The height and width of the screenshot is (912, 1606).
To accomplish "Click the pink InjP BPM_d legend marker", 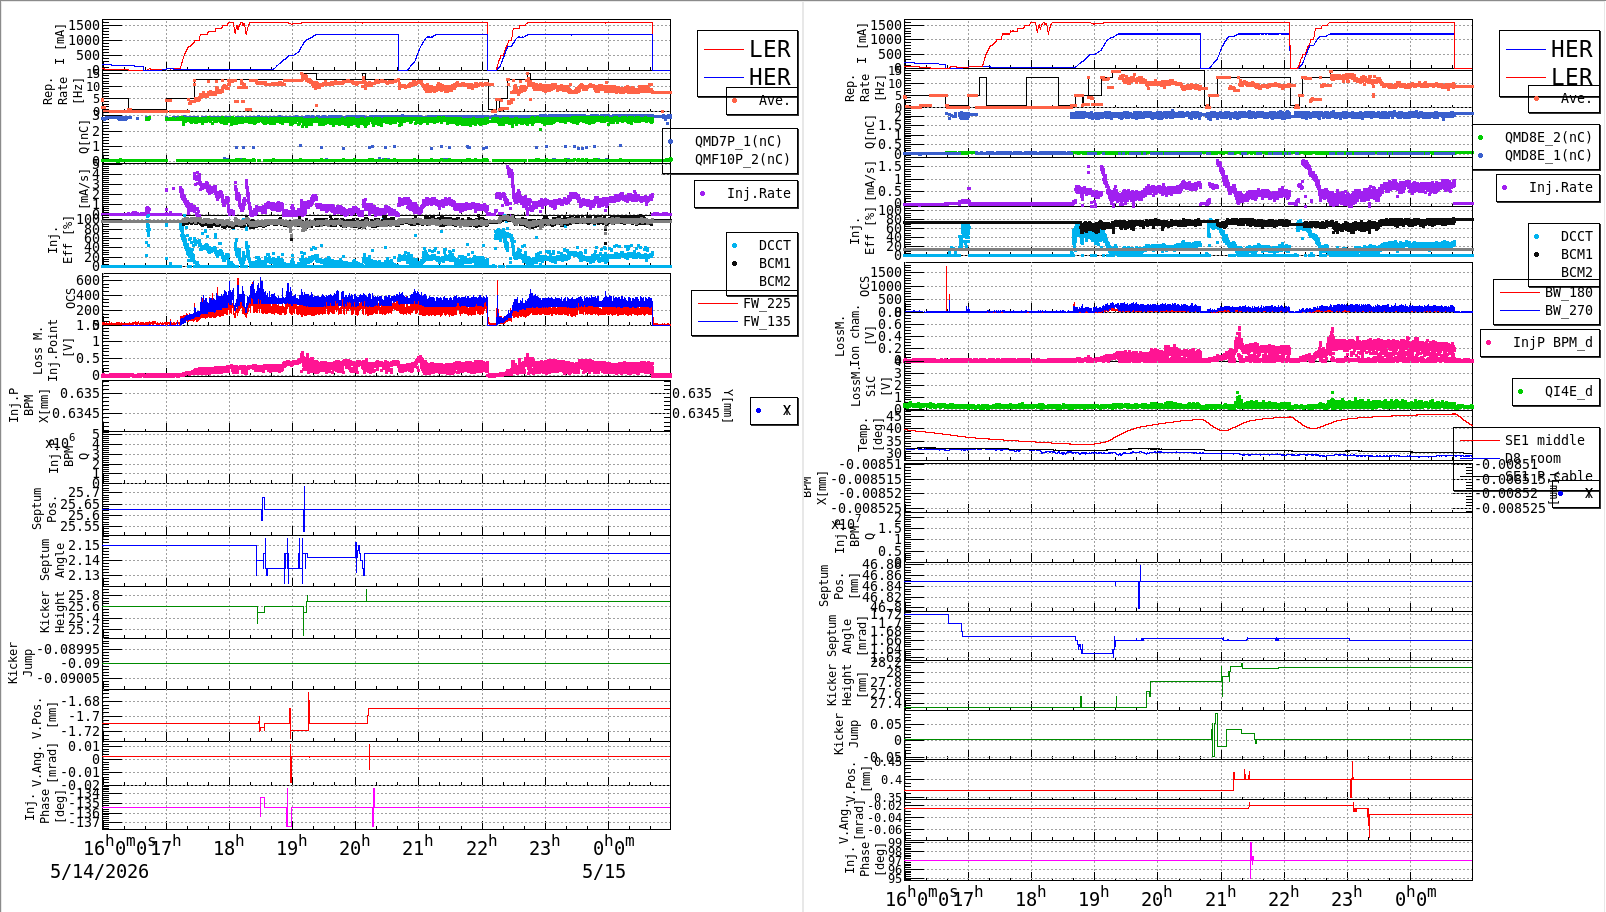I will 1489,342.
